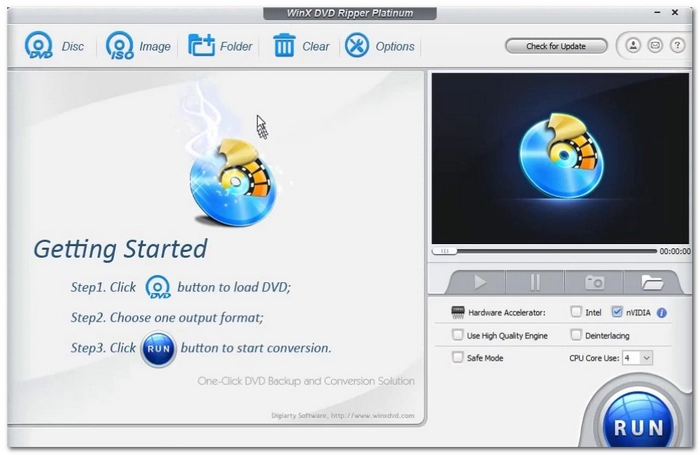Open the user registration icon

[633, 45]
